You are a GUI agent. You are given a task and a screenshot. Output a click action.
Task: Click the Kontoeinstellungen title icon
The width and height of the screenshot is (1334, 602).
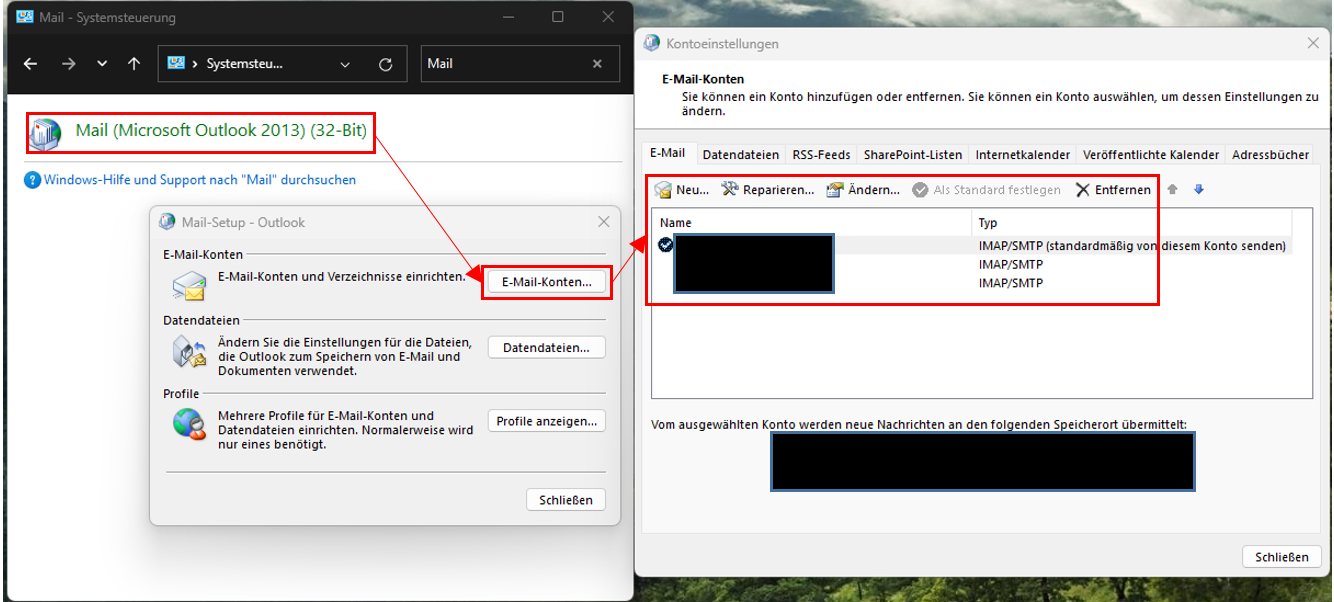652,43
